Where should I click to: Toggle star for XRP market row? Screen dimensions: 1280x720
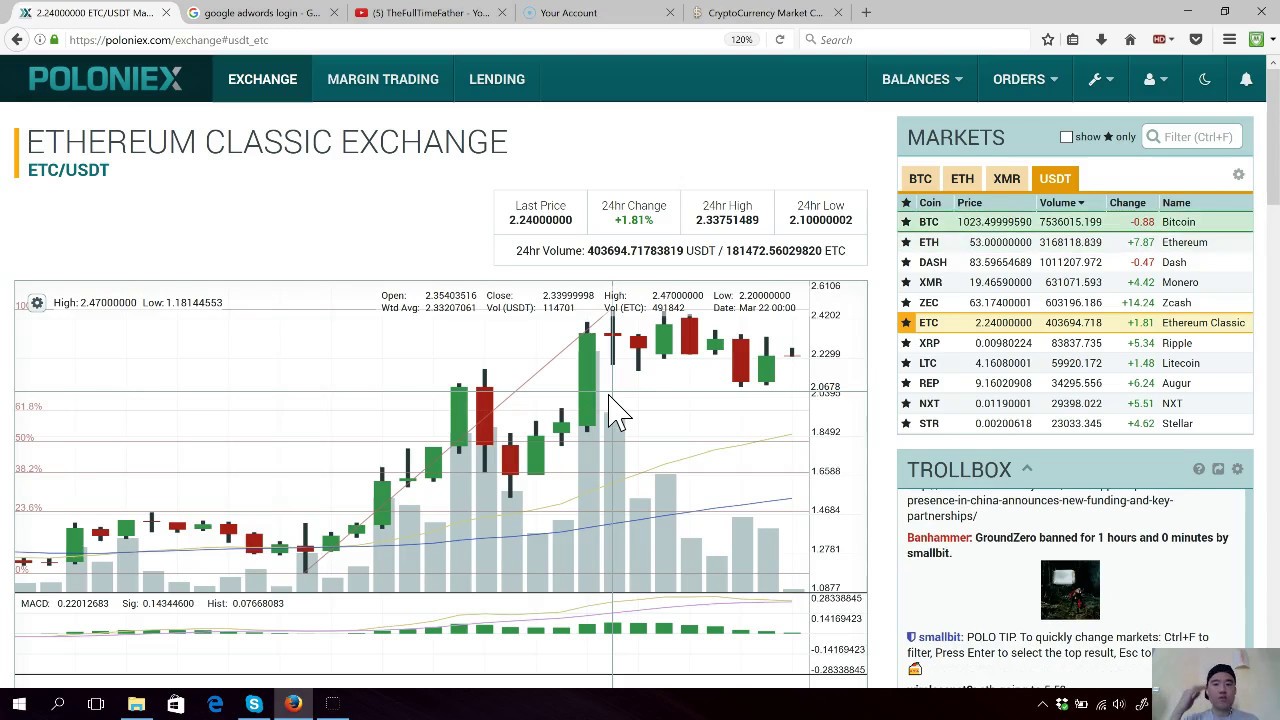pyautogui.click(x=906, y=343)
